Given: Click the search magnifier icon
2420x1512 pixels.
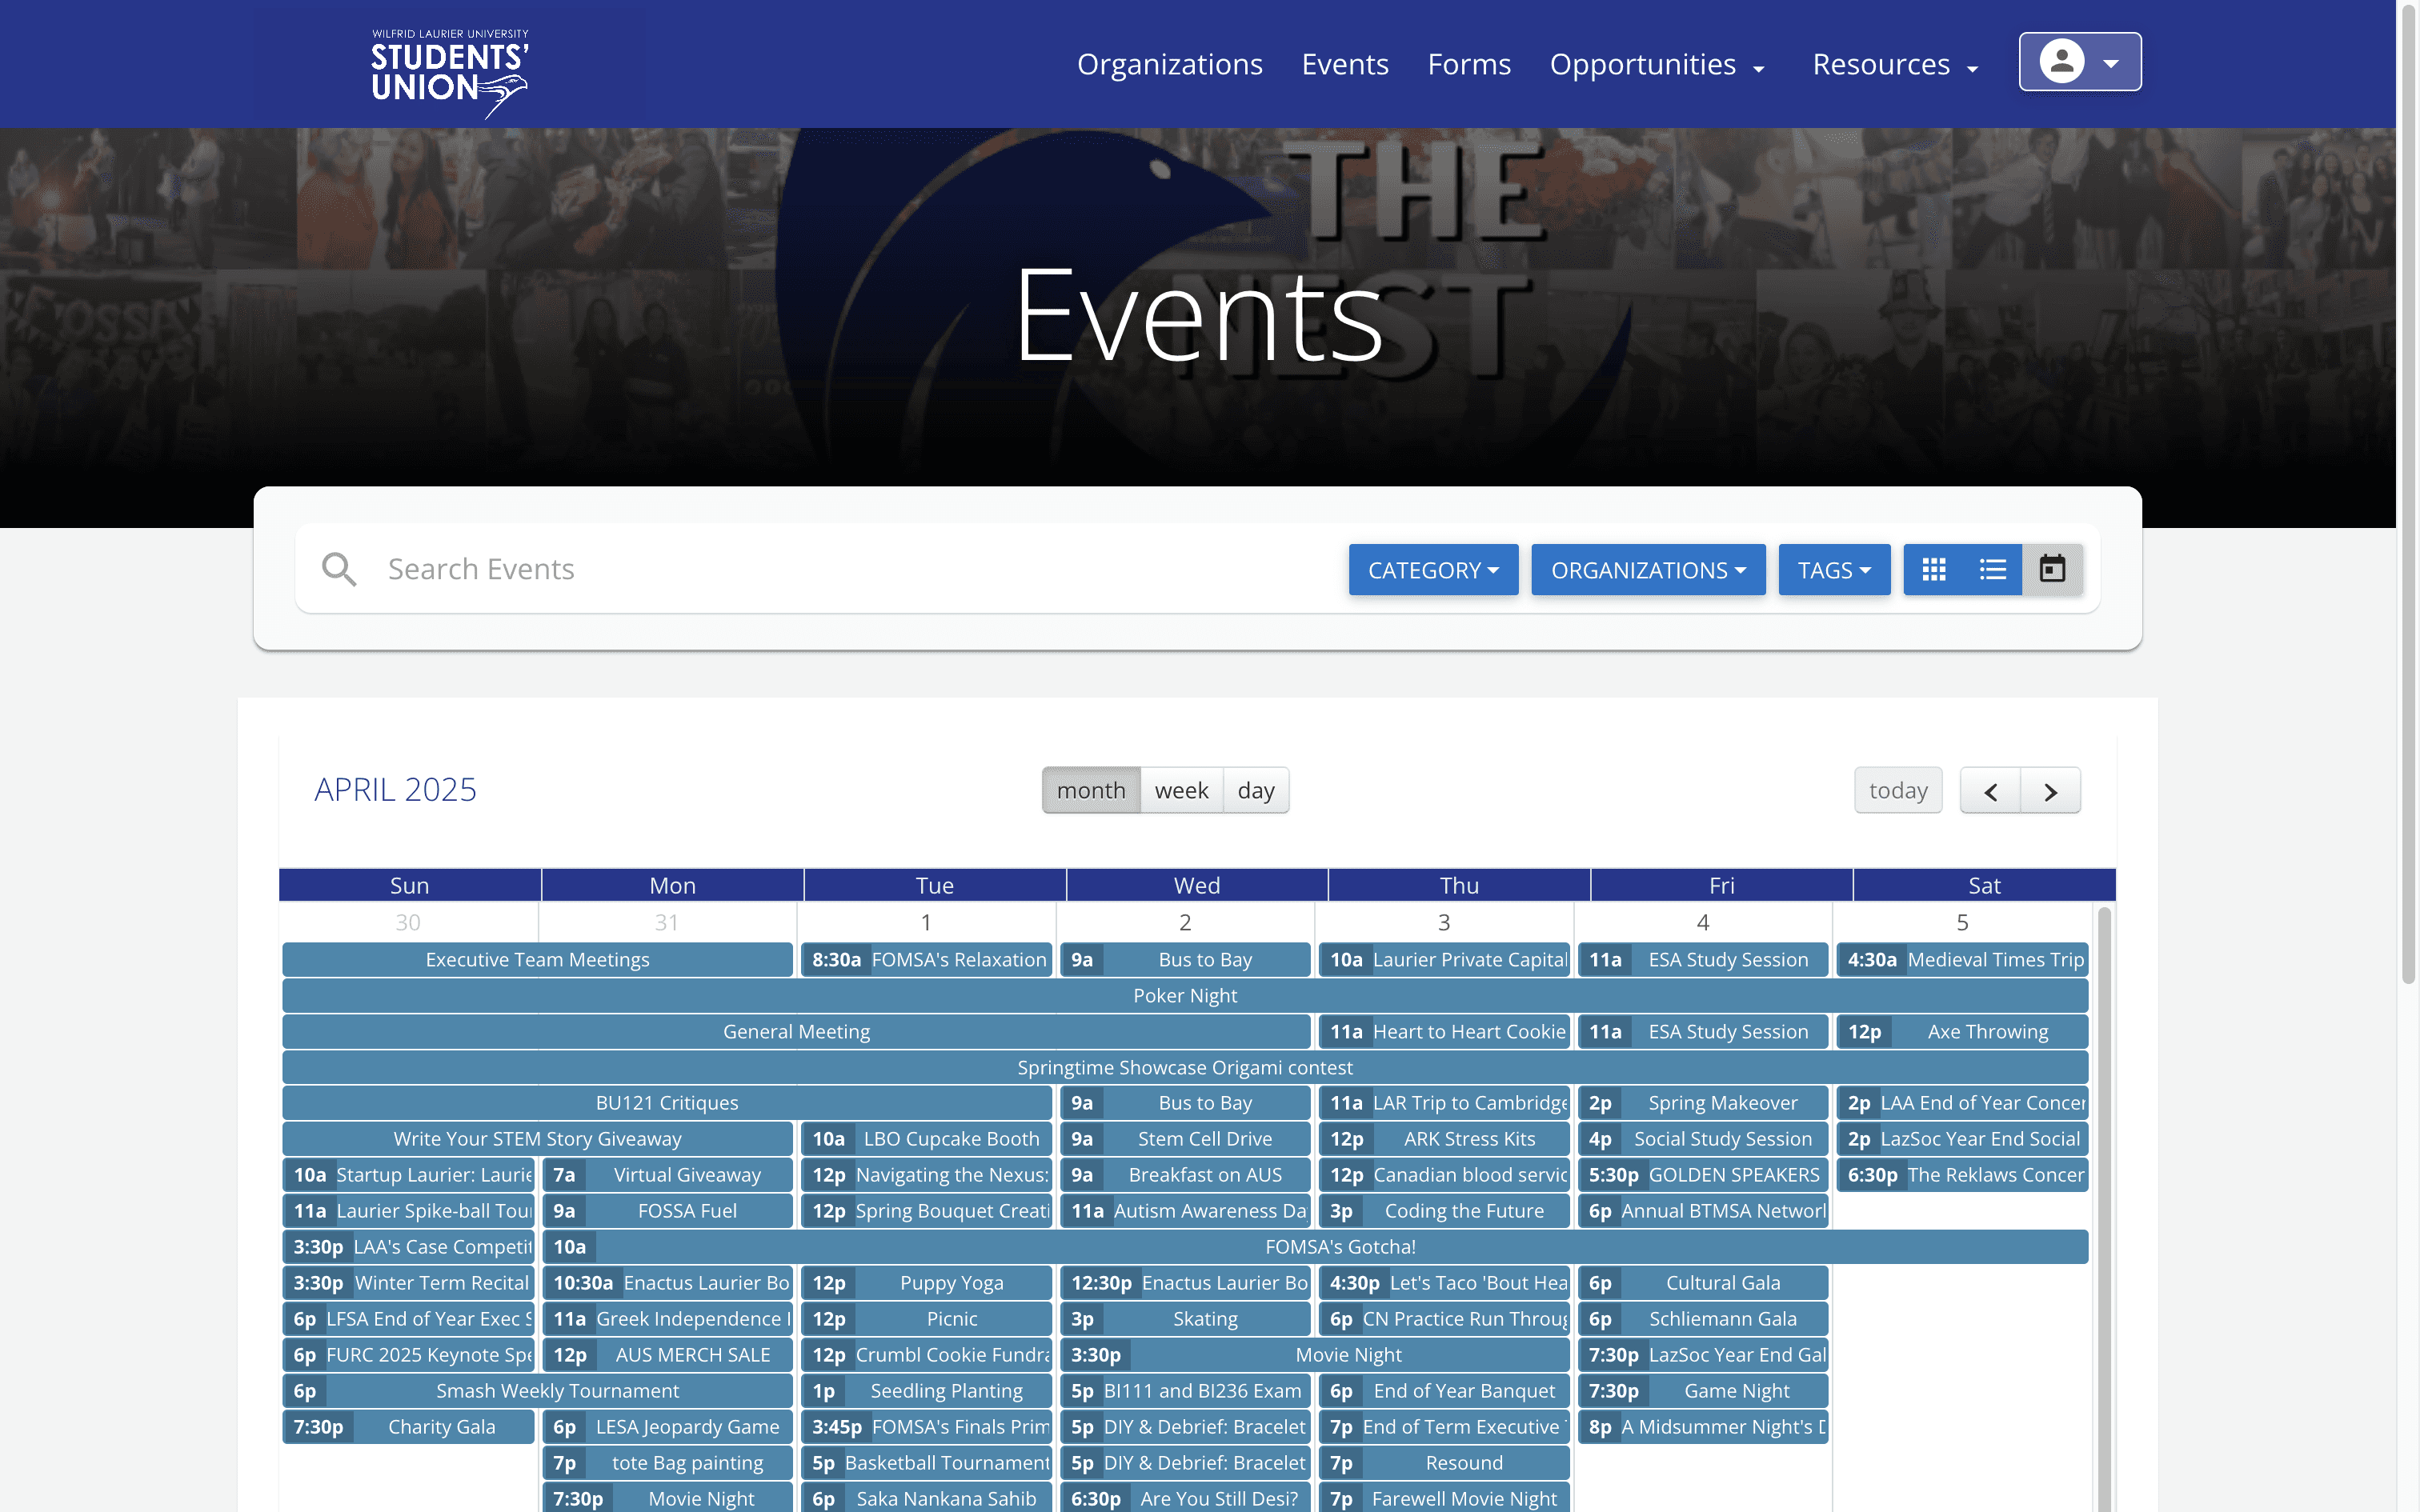Looking at the screenshot, I should (x=339, y=569).
